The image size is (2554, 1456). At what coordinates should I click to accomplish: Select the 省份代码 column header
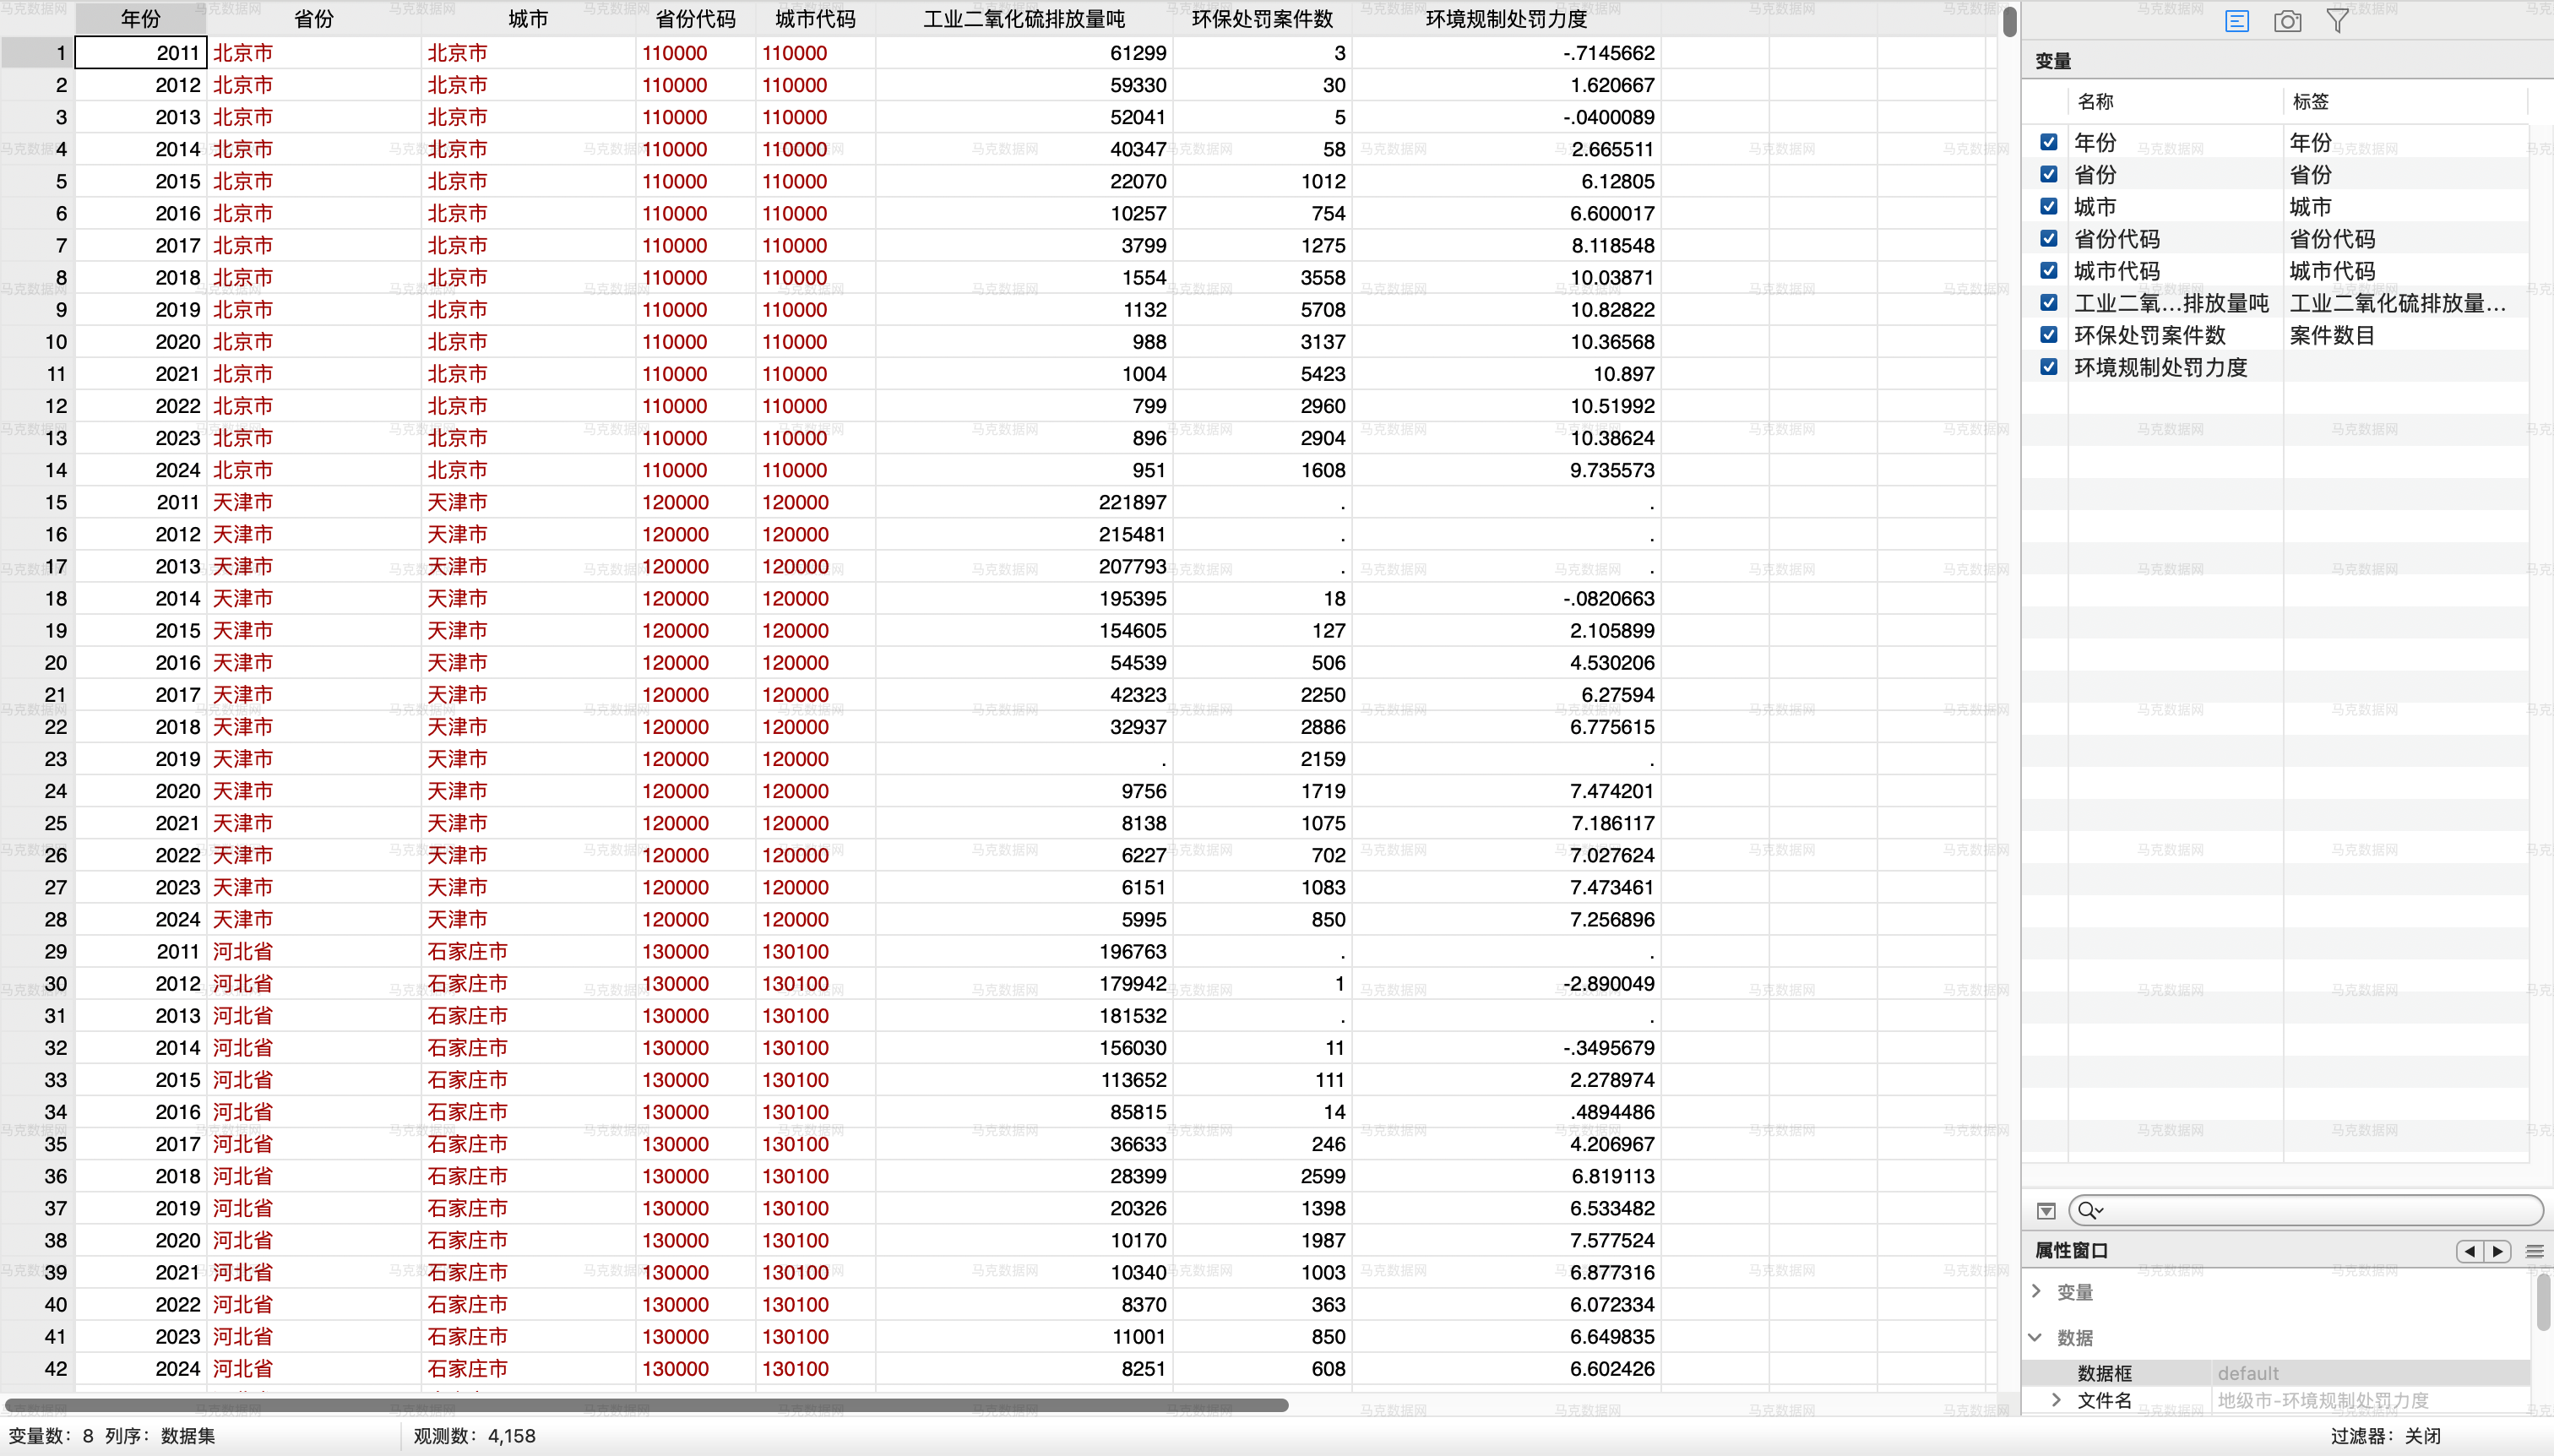point(695,19)
